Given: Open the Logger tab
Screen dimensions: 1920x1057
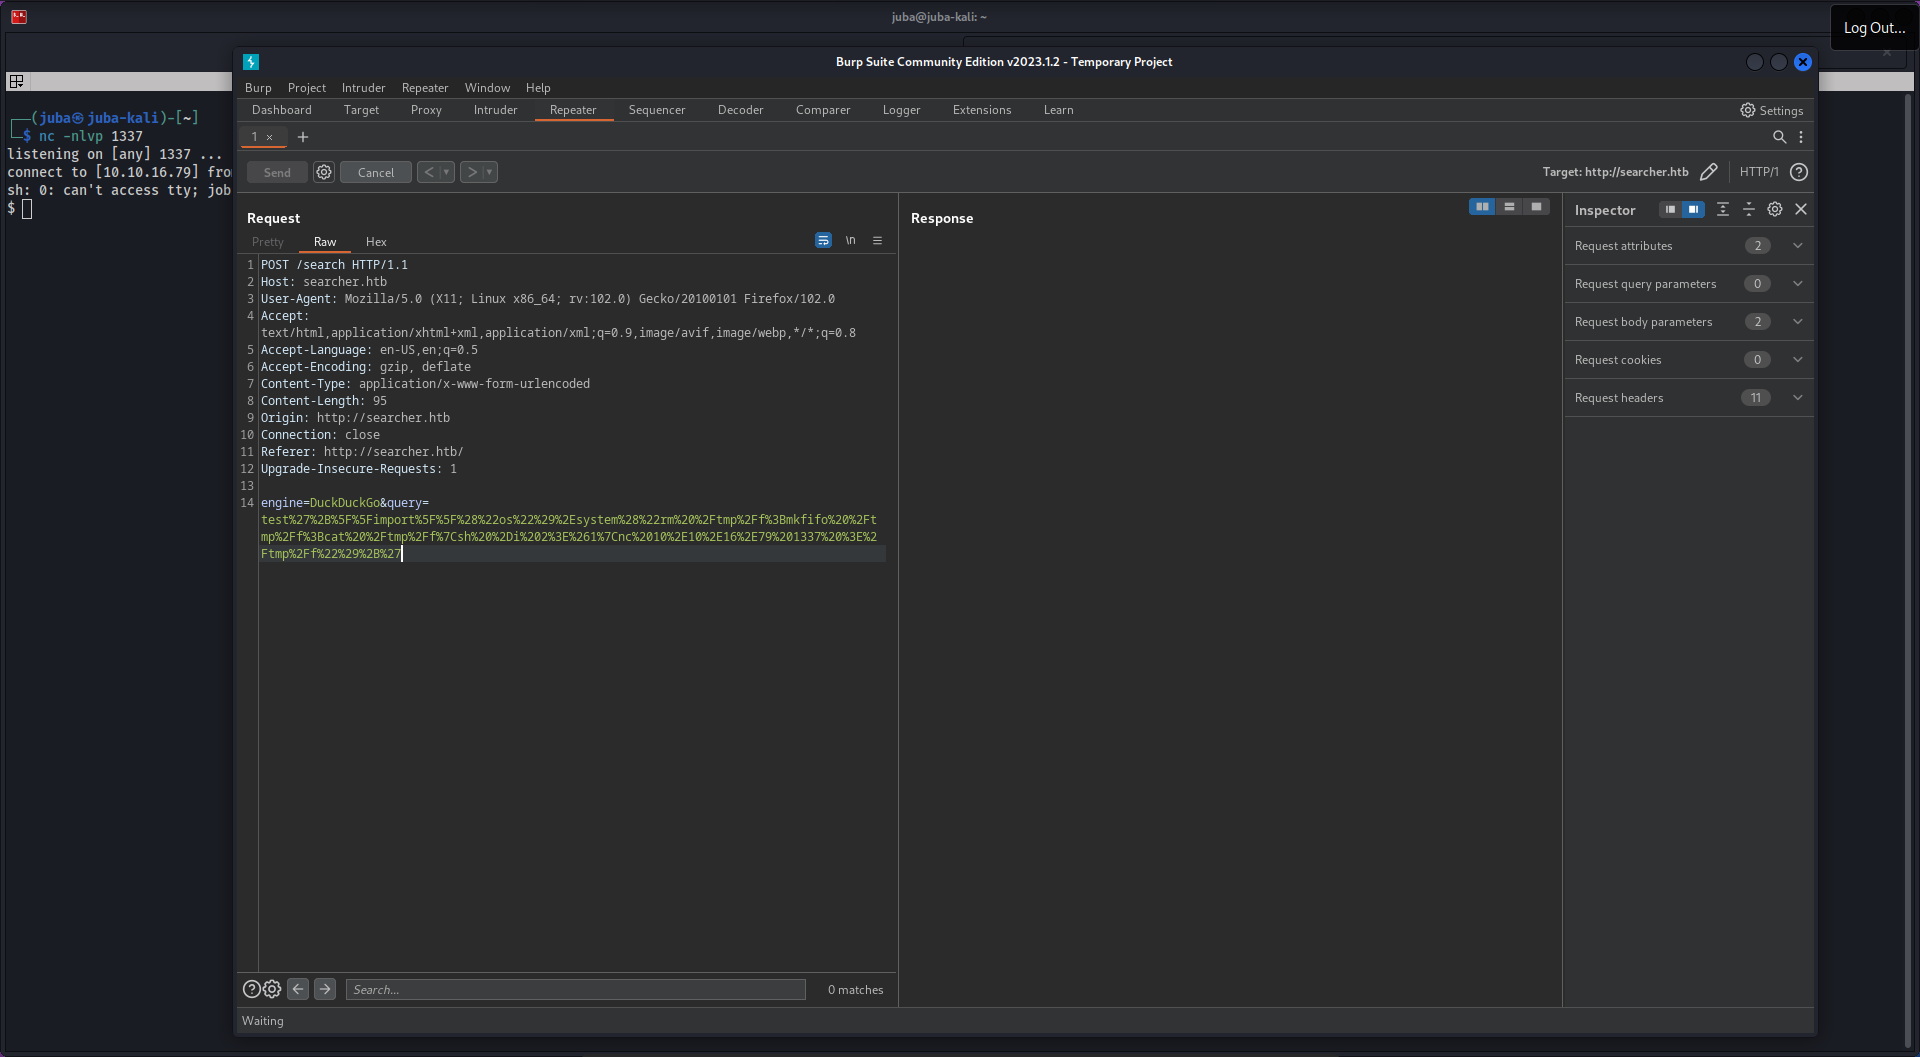Looking at the screenshot, I should pos(901,110).
